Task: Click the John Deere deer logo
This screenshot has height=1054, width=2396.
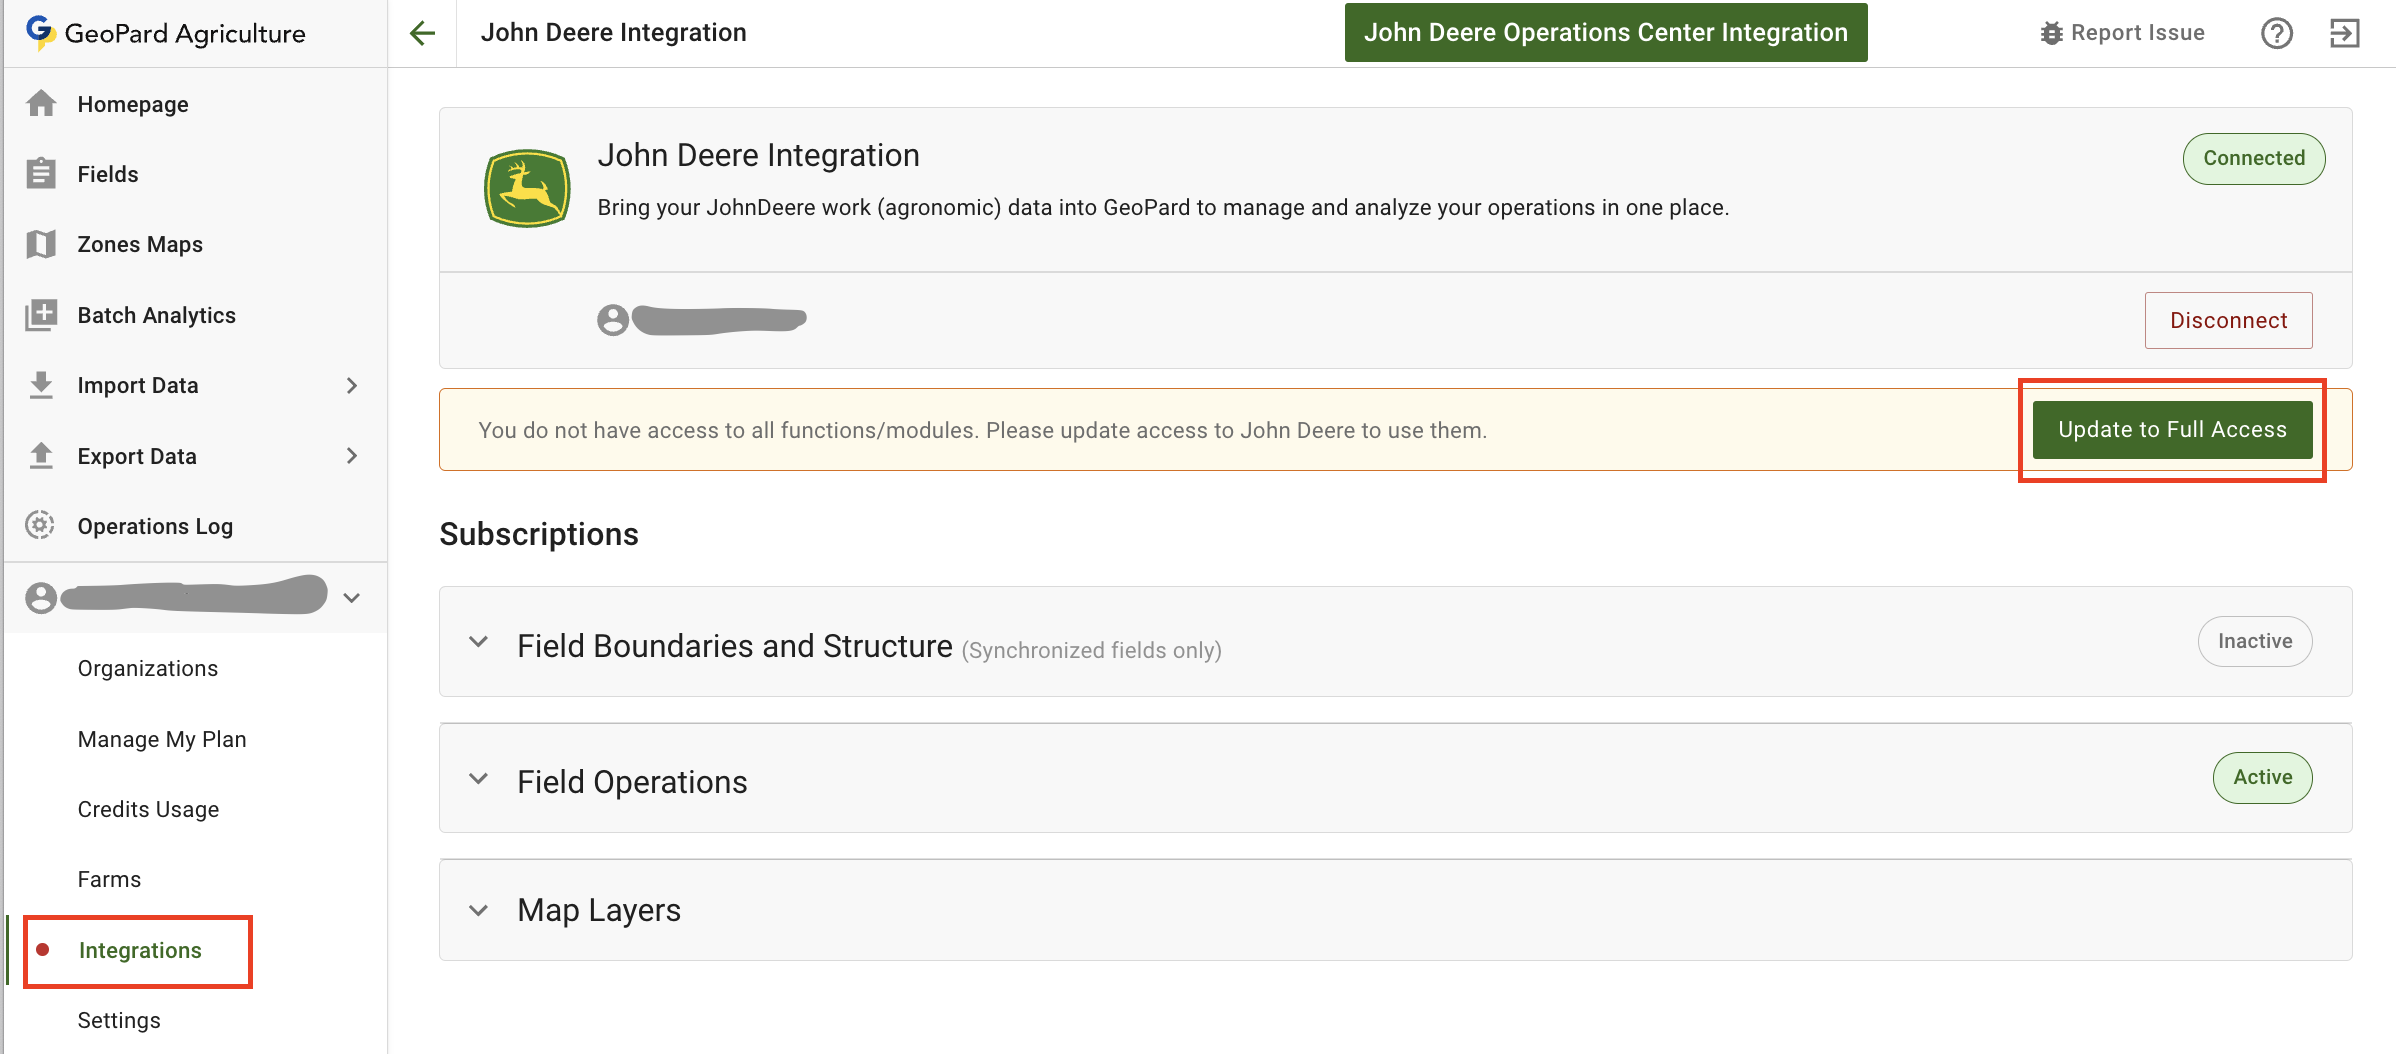Action: pos(527,188)
